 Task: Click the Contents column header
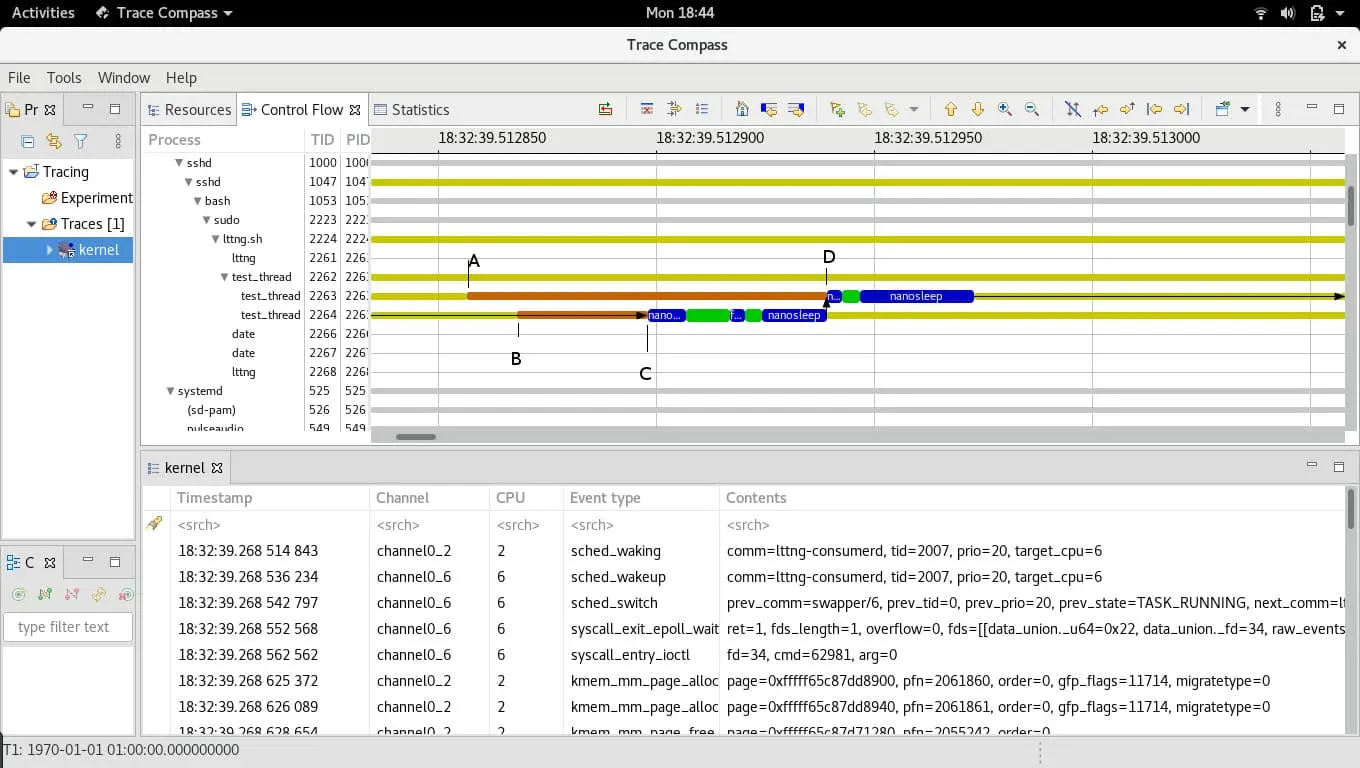(1032, 498)
